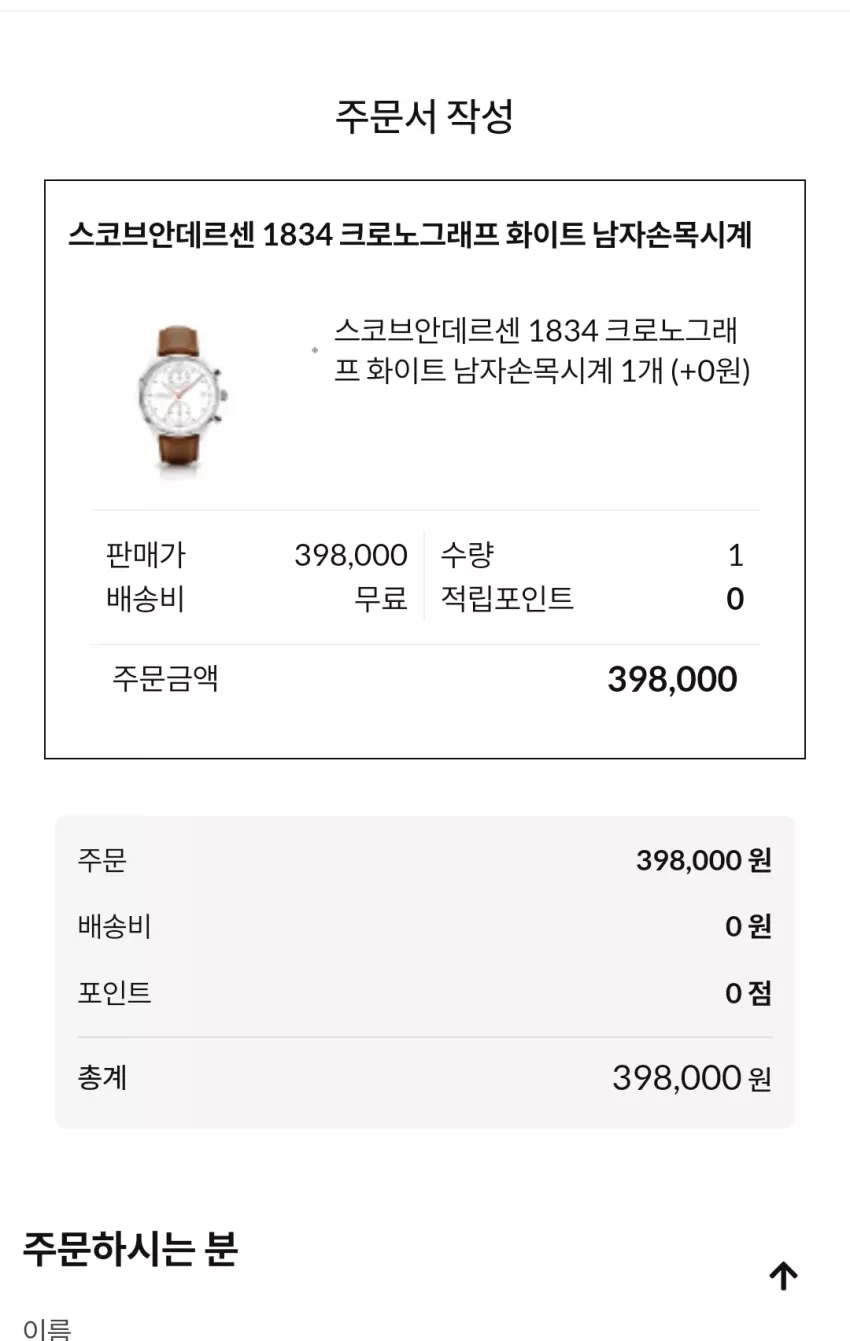Tap the 총계 total of 398,000 원

coord(692,1078)
